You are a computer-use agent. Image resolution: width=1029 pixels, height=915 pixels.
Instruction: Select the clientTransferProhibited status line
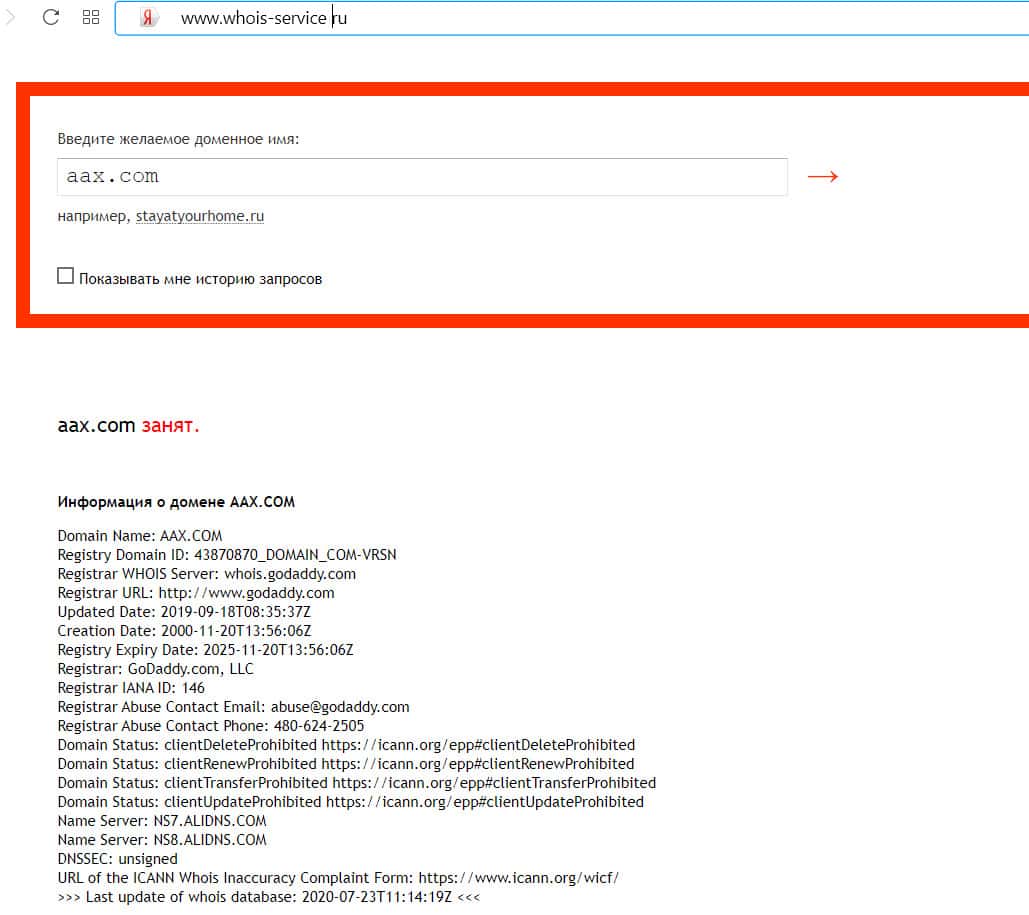[357, 783]
